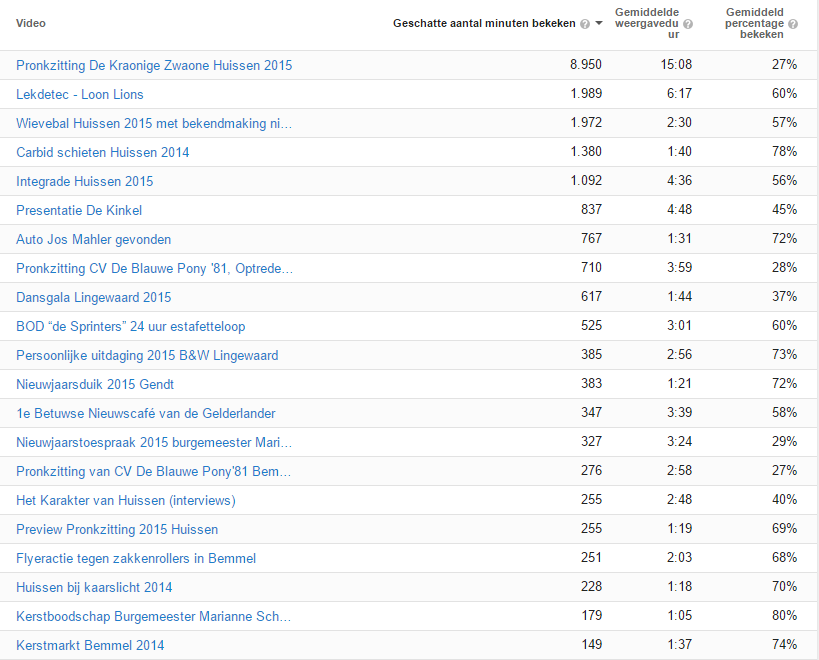
Task: Sort by Gemiddelde weergaveduur column header
Action: (647, 23)
